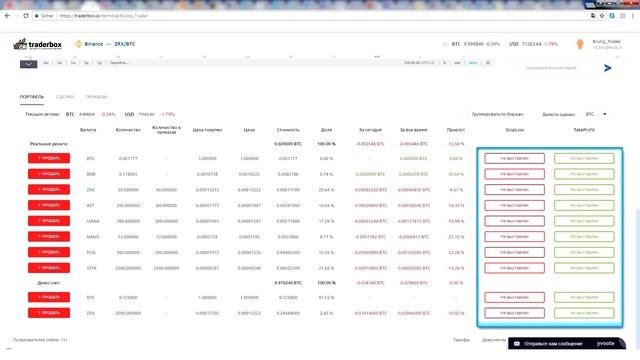Open the orange user avatar

click(580, 44)
